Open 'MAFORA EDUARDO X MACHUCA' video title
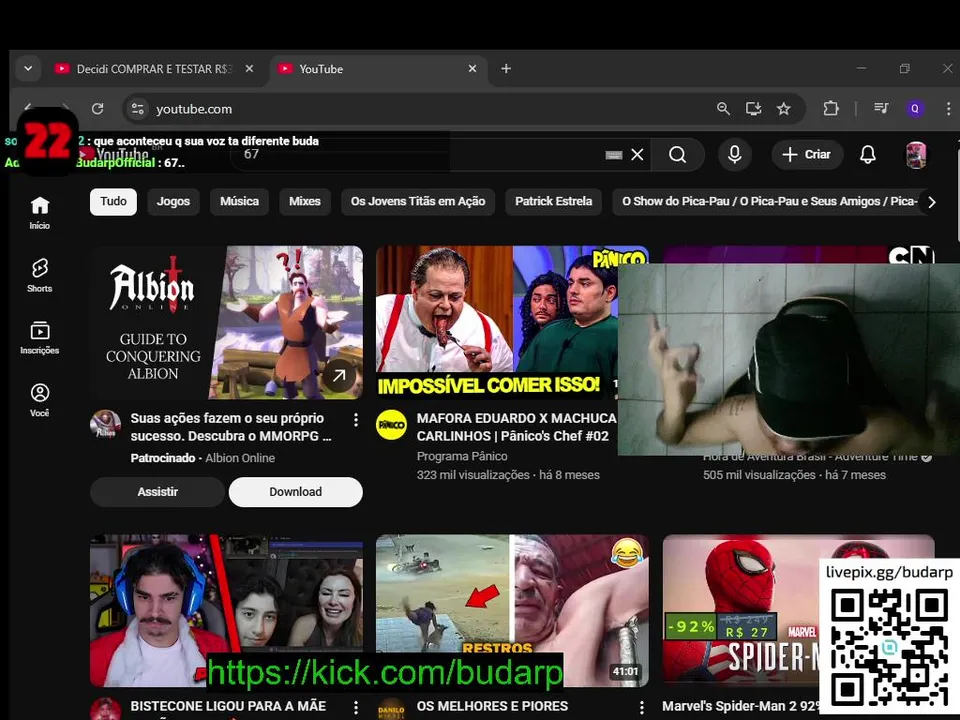The width and height of the screenshot is (960, 720). (516, 427)
